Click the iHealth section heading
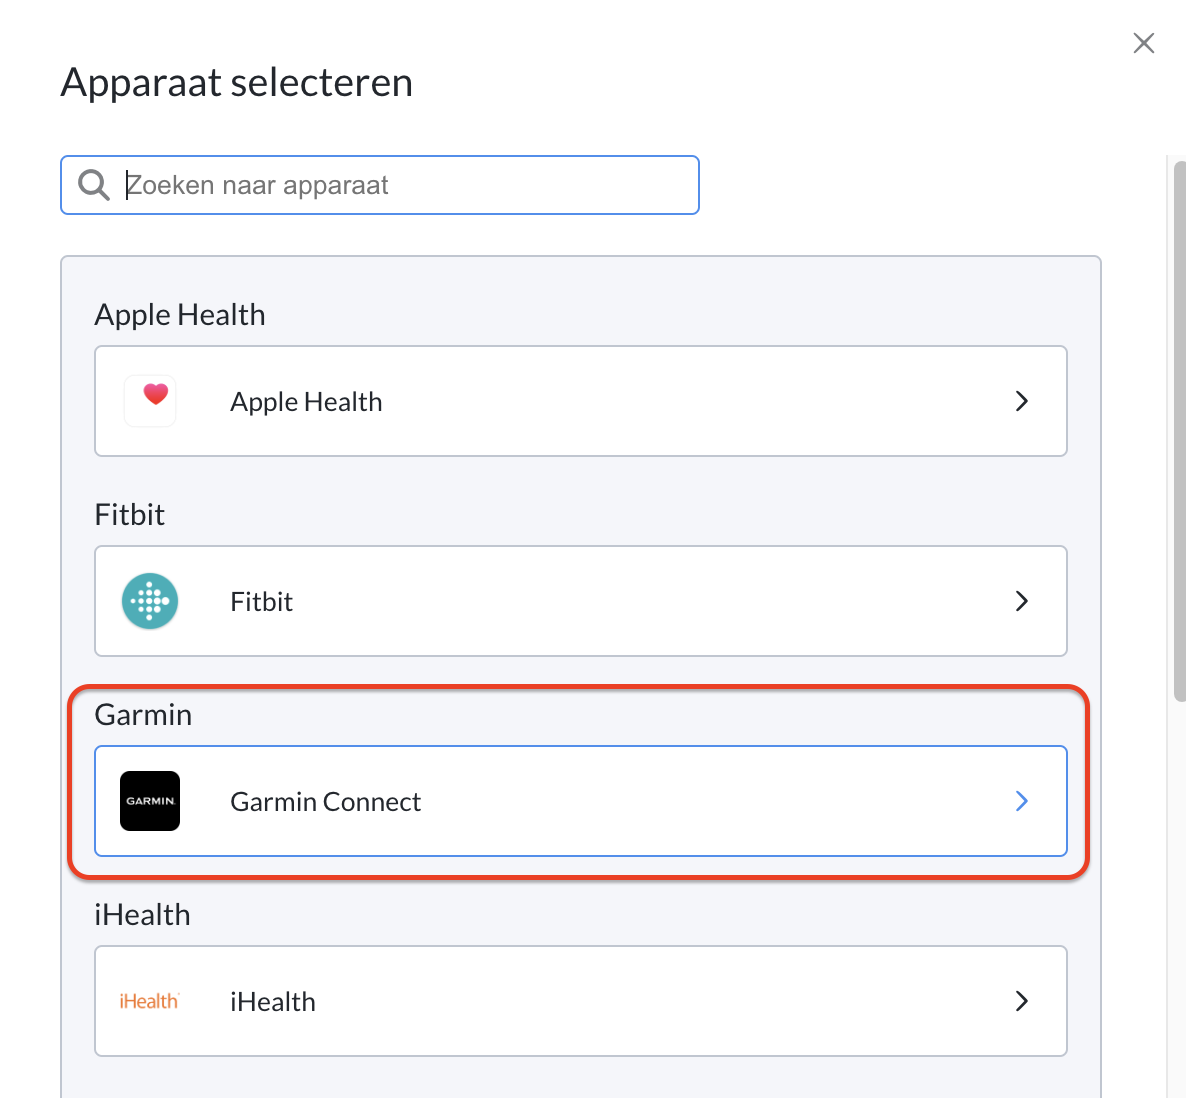Viewport: 1186px width, 1098px height. click(x=142, y=914)
